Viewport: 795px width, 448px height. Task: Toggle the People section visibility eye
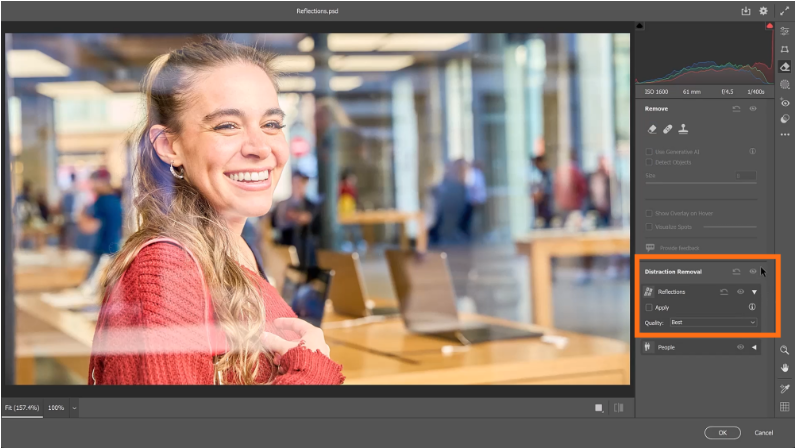(740, 347)
